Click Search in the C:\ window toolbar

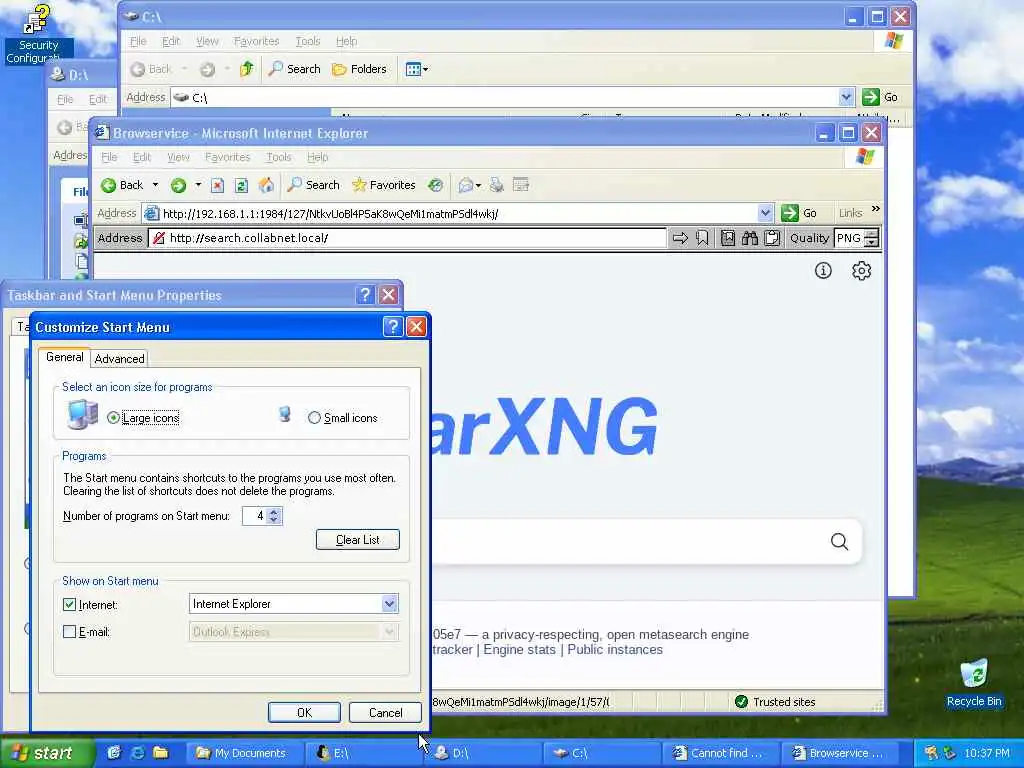click(295, 69)
